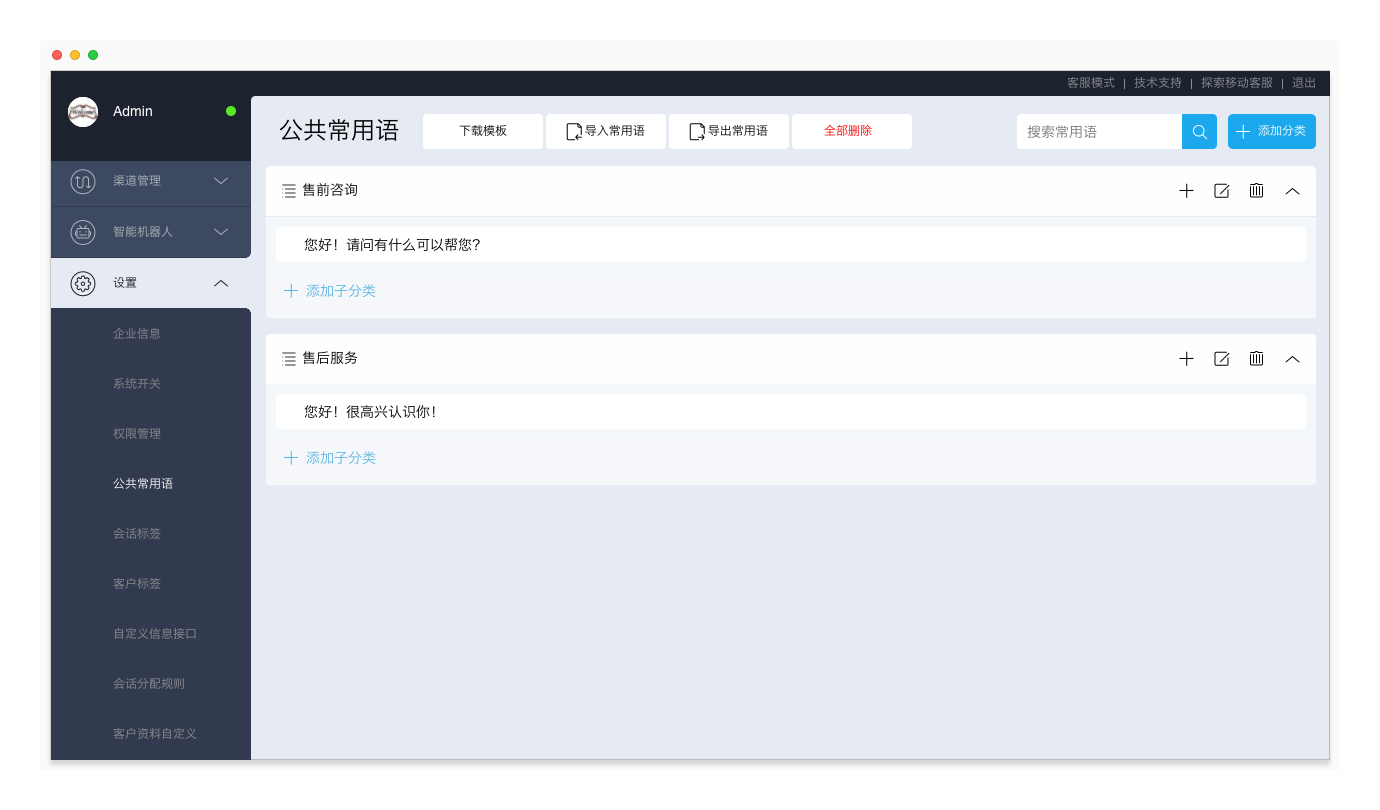
Task: Click the 设置 gear icon
Action: pyautogui.click(x=83, y=283)
